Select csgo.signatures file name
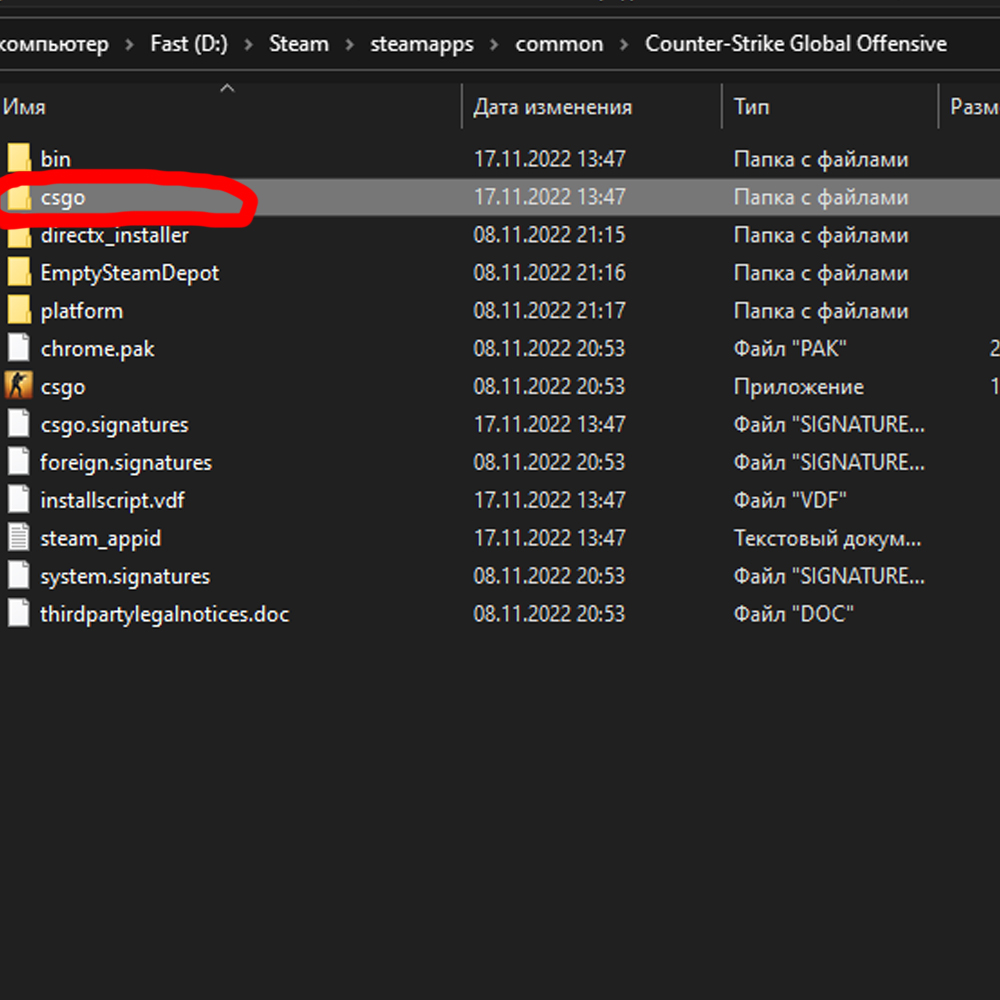This screenshot has height=1000, width=1000. click(114, 425)
